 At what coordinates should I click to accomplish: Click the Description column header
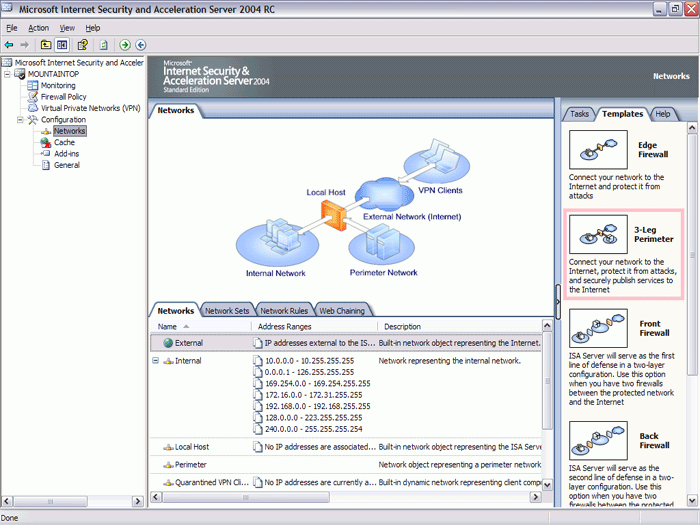pos(459,326)
